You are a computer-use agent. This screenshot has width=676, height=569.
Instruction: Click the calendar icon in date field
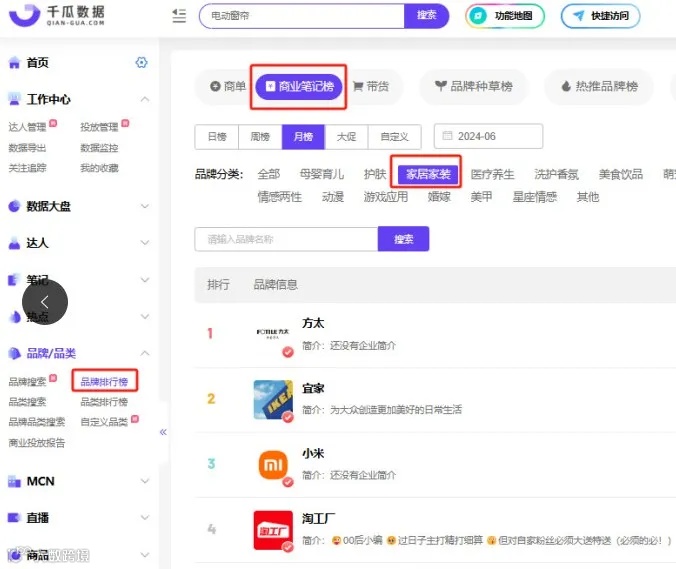click(x=448, y=136)
